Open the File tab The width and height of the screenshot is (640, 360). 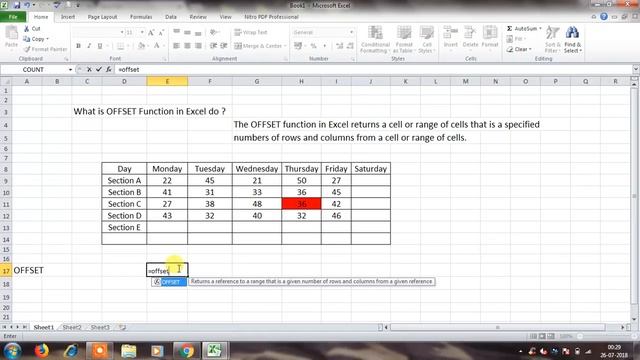click(x=13, y=17)
